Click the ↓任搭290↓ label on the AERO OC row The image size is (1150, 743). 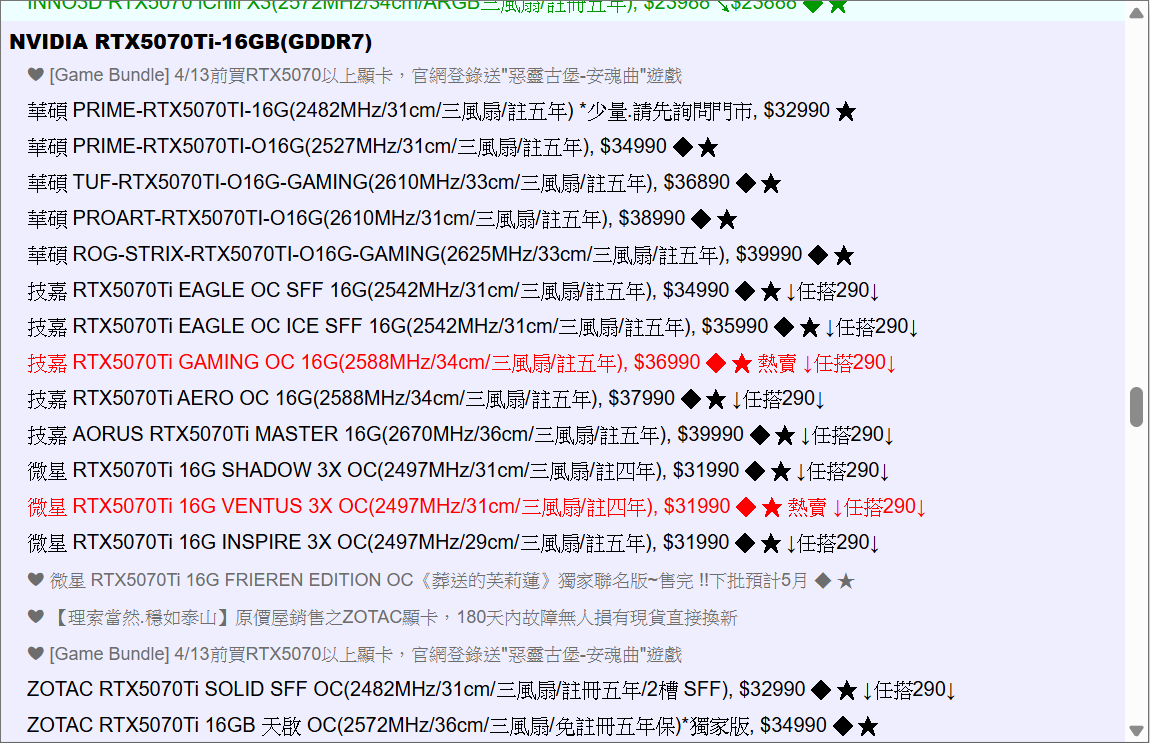[778, 399]
